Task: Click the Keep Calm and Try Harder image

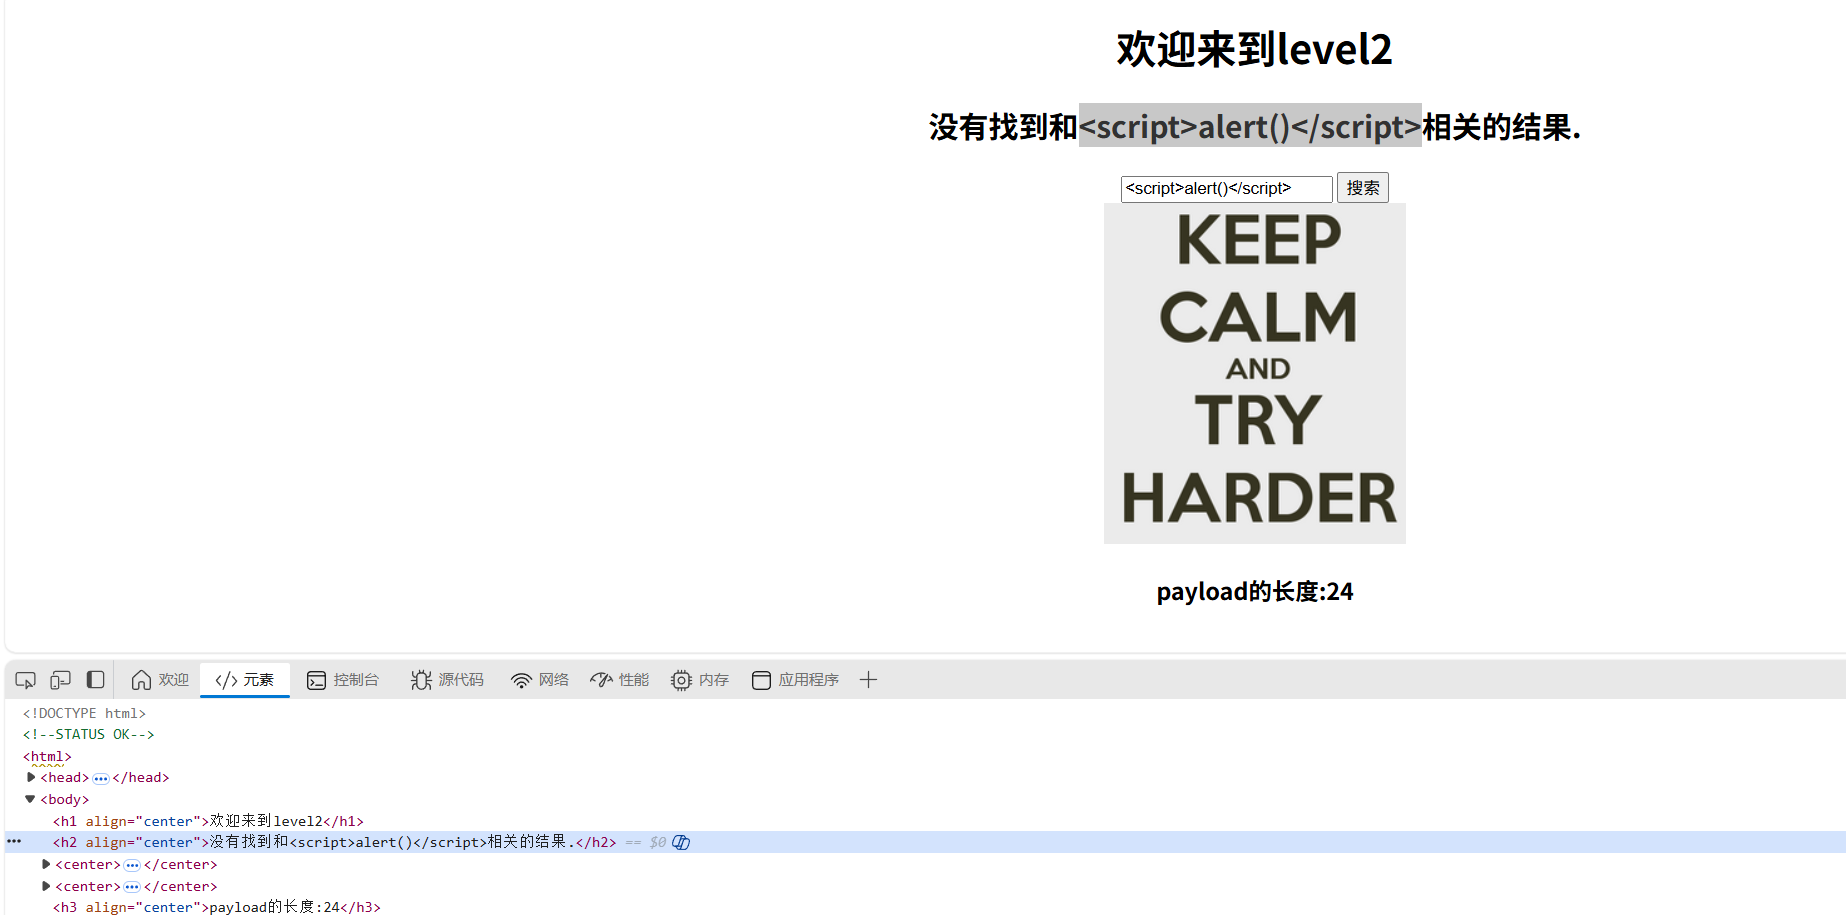Action: (1255, 373)
